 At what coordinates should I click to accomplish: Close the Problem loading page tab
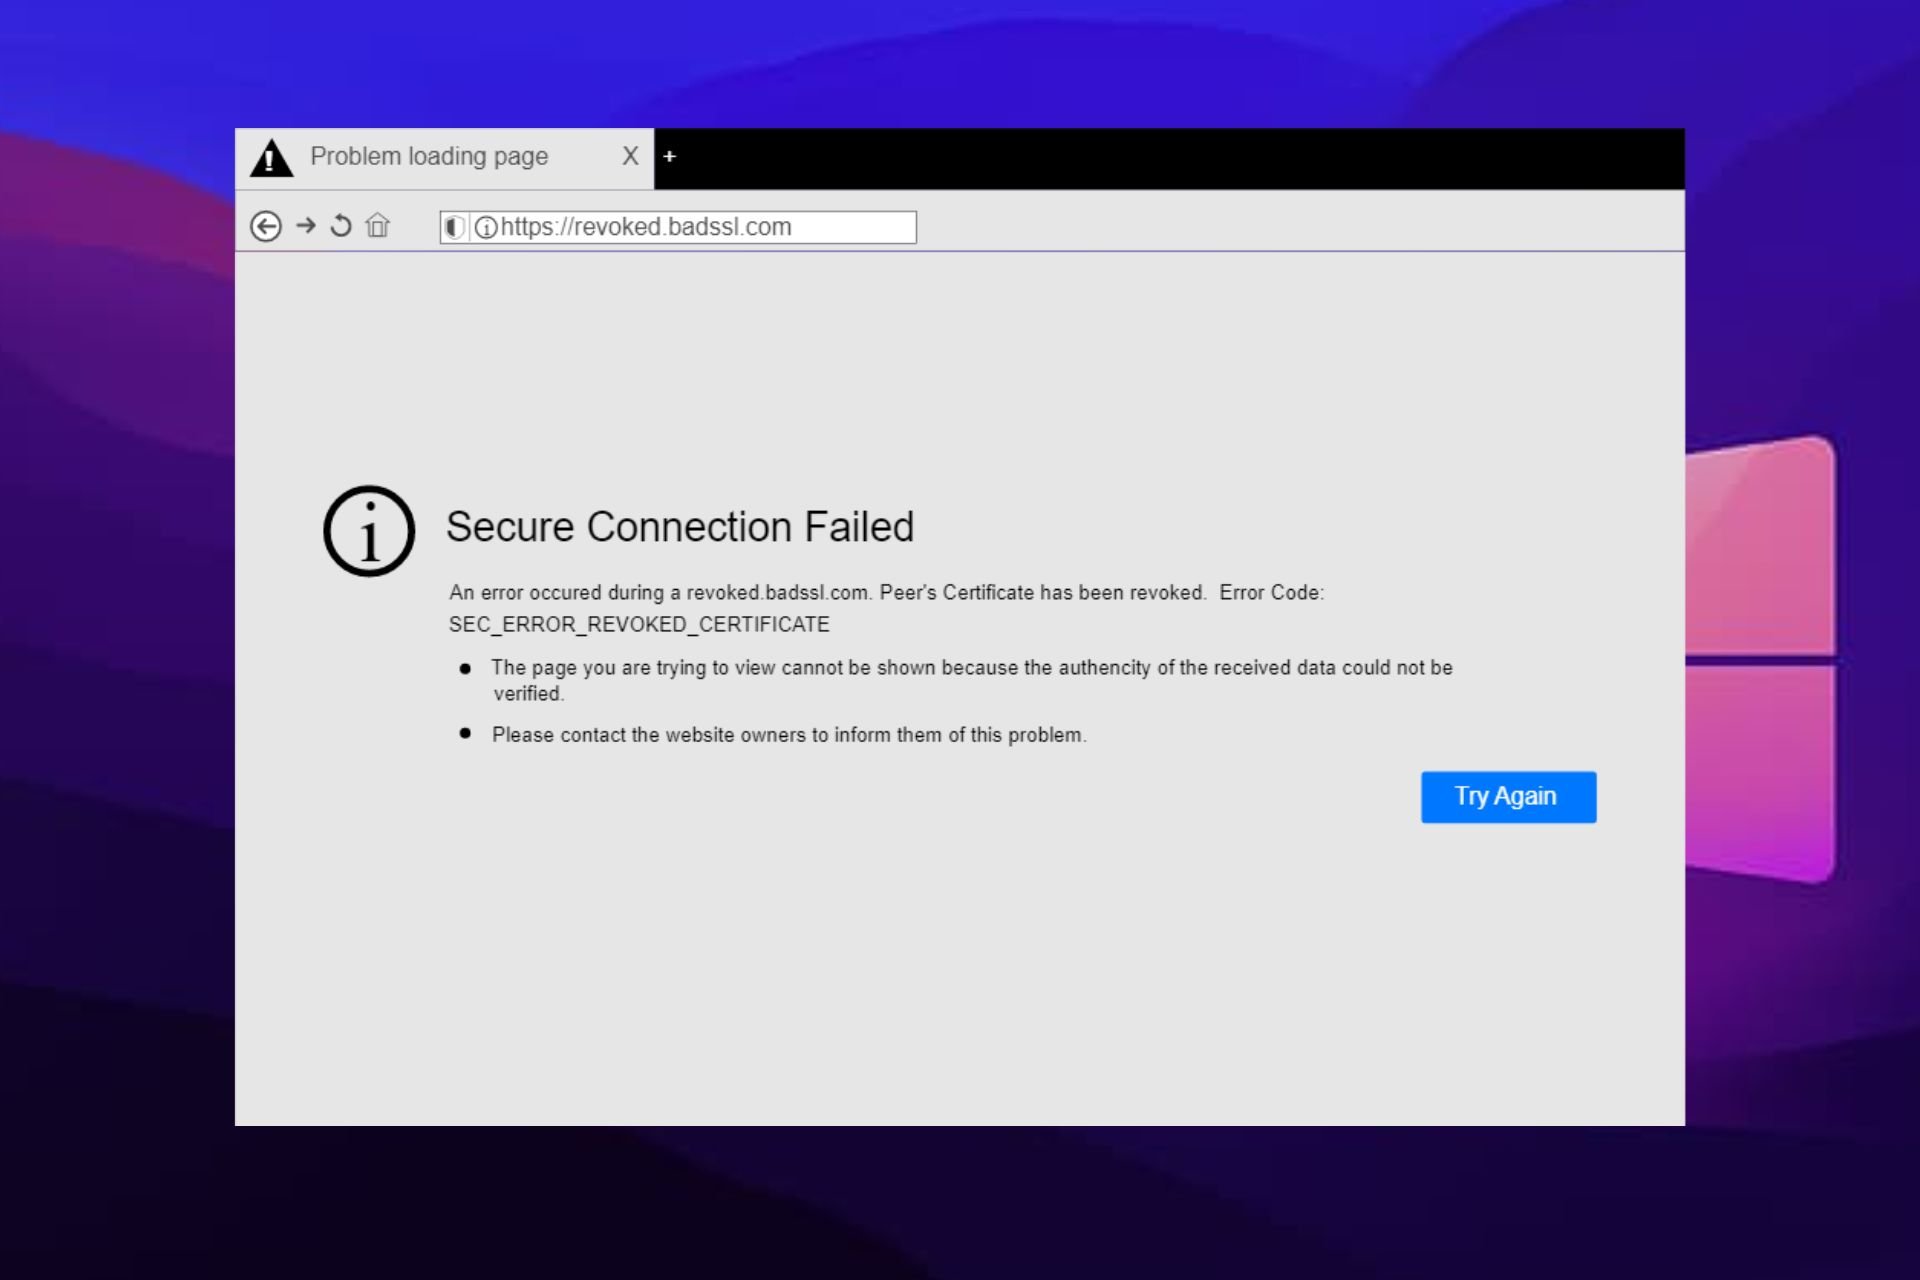pos(630,156)
